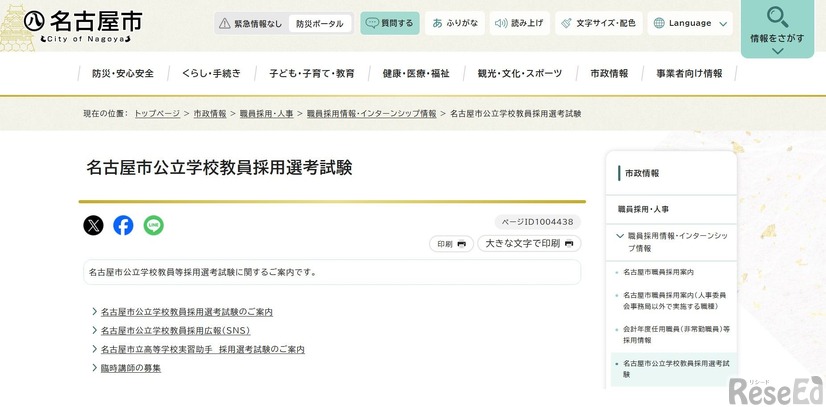Click the Language globe icon
The image size is (826, 407).
tap(658, 23)
